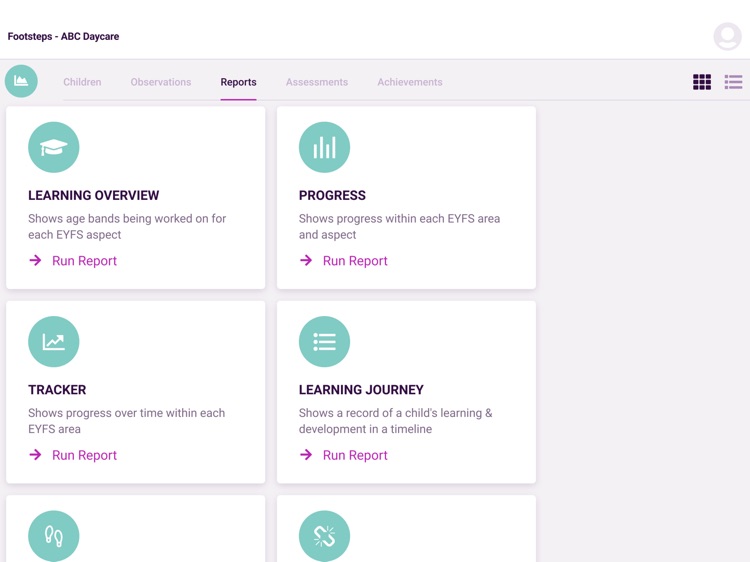Click arrow icon beside Tracker Run Report
The height and width of the screenshot is (562, 750).
pos(35,454)
